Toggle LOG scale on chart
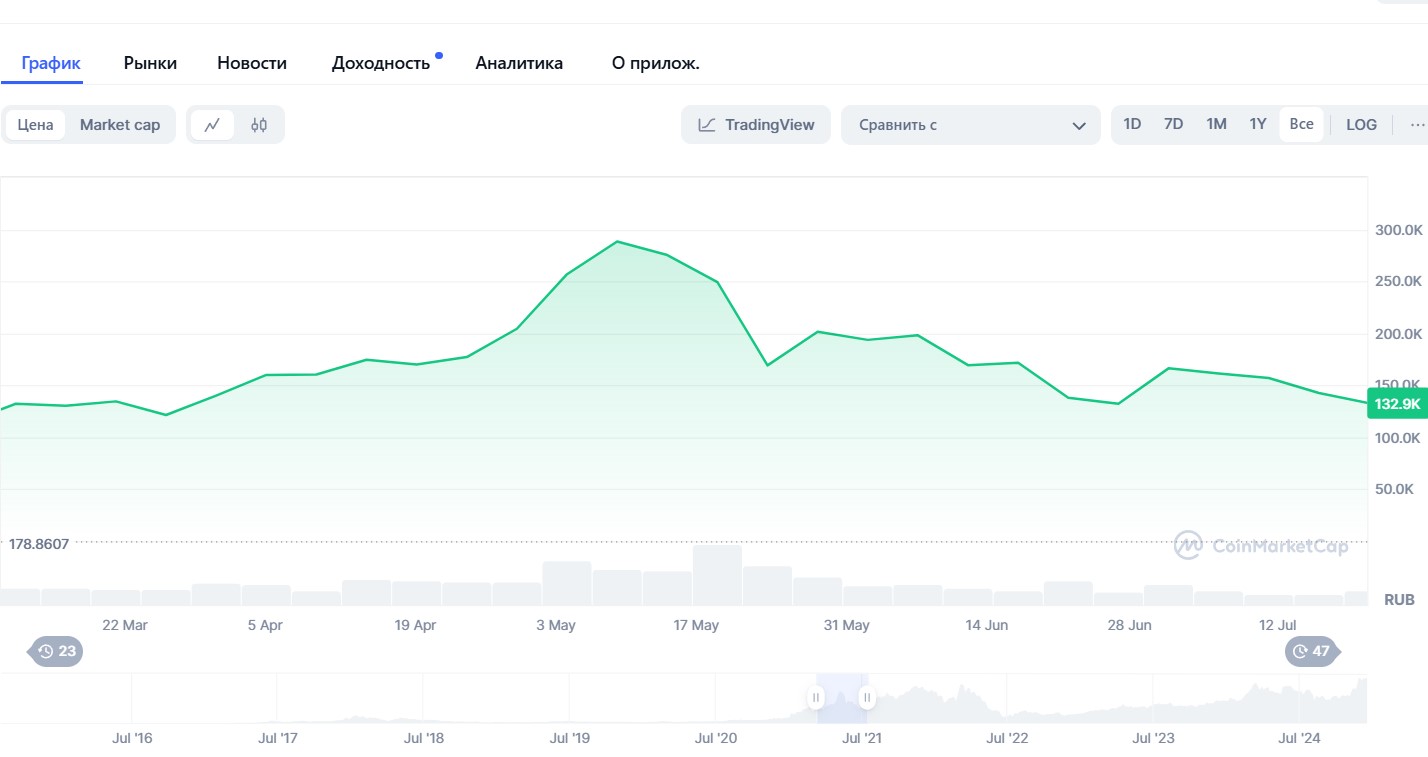 (x=1361, y=125)
